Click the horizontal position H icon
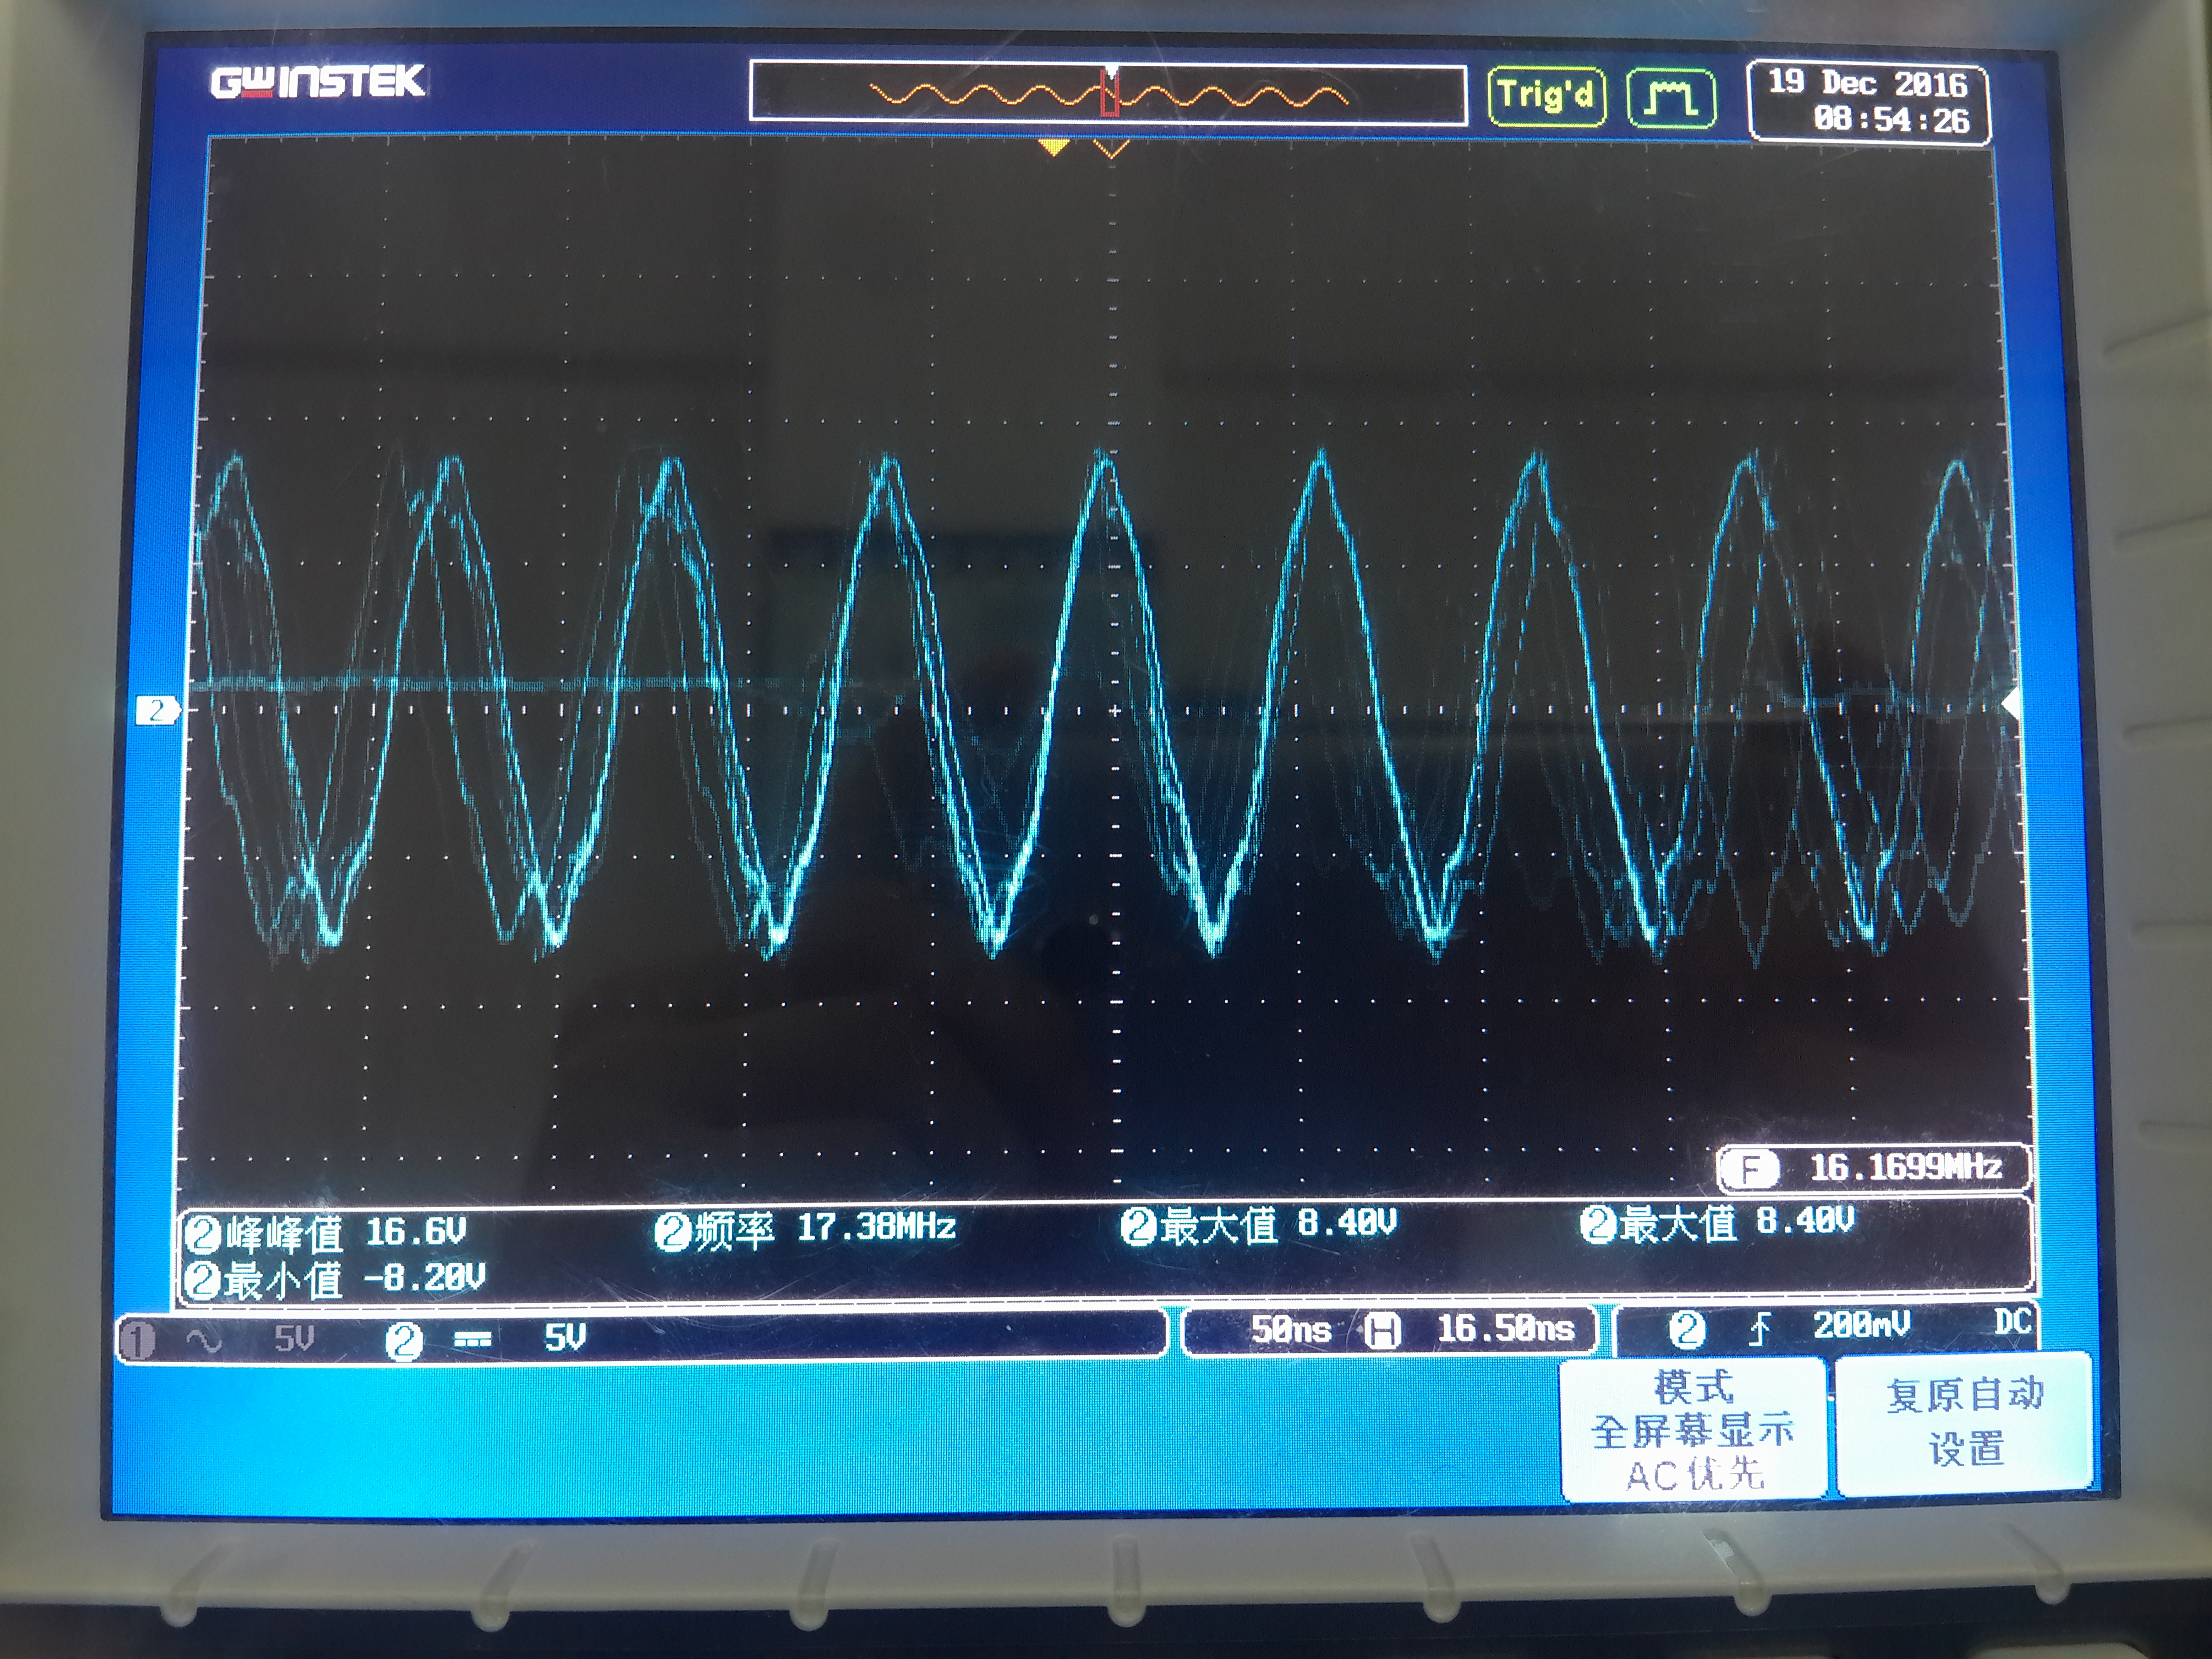Screen dimensions: 2212x1659 1382,1330
